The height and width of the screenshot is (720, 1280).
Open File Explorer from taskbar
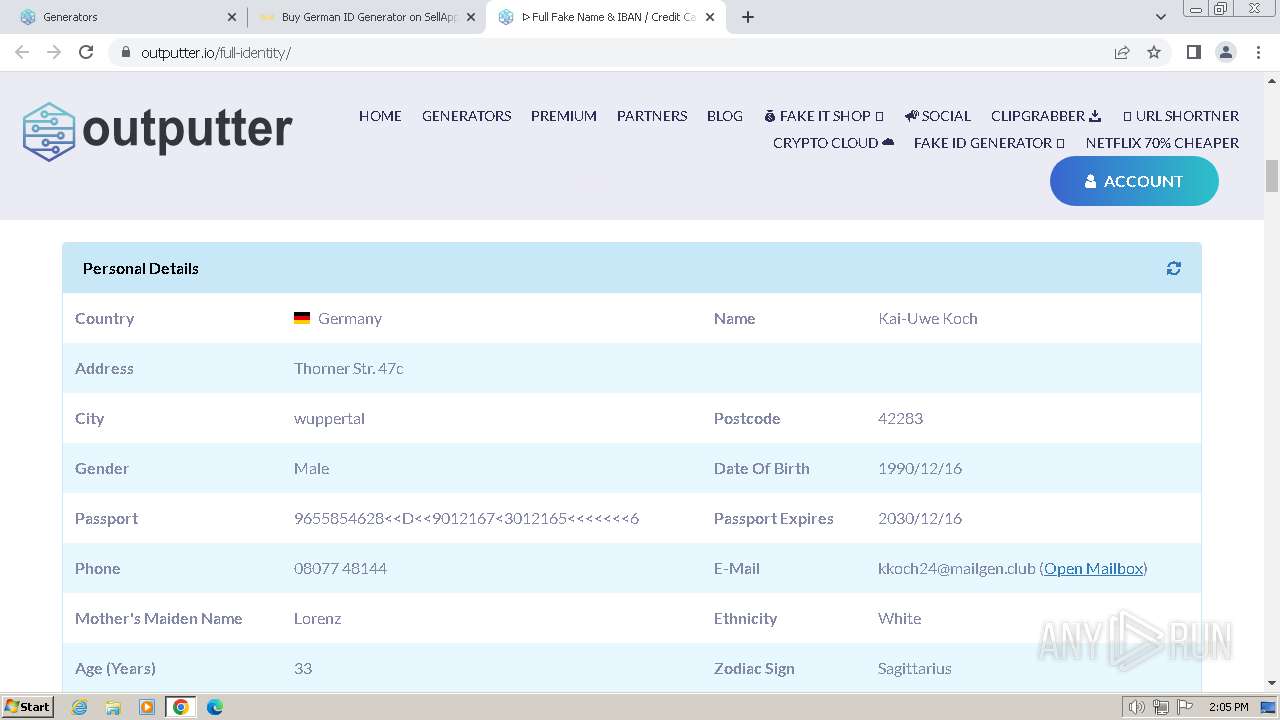click(x=113, y=707)
